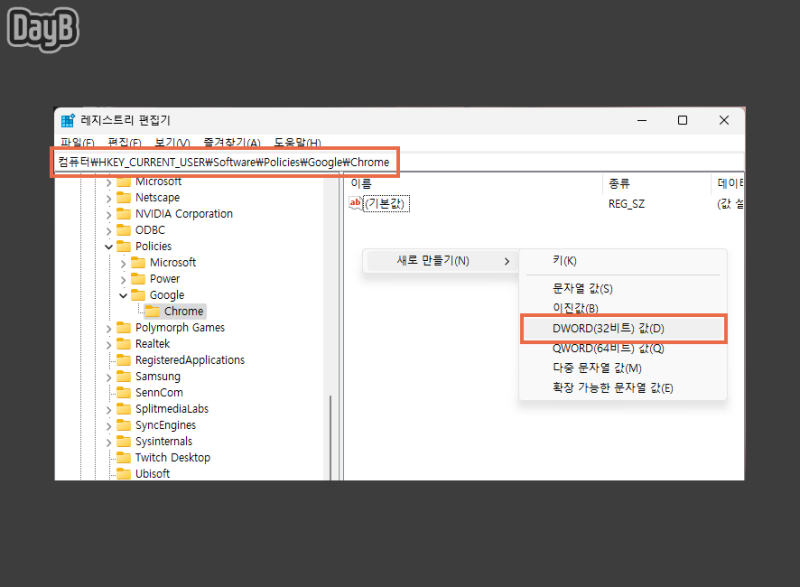Open the 편집(E) menu

124,142
